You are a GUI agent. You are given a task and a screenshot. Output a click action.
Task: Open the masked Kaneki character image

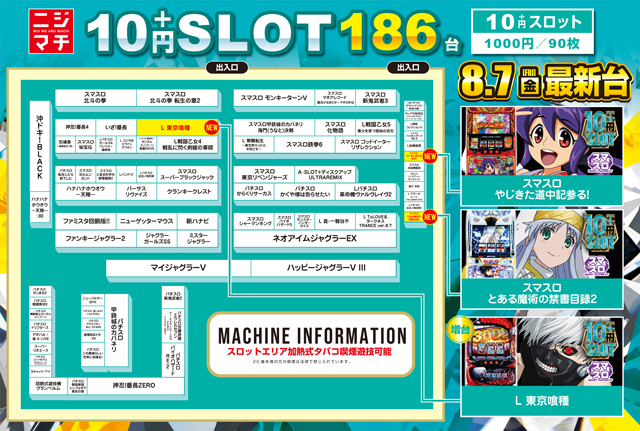tap(549, 352)
